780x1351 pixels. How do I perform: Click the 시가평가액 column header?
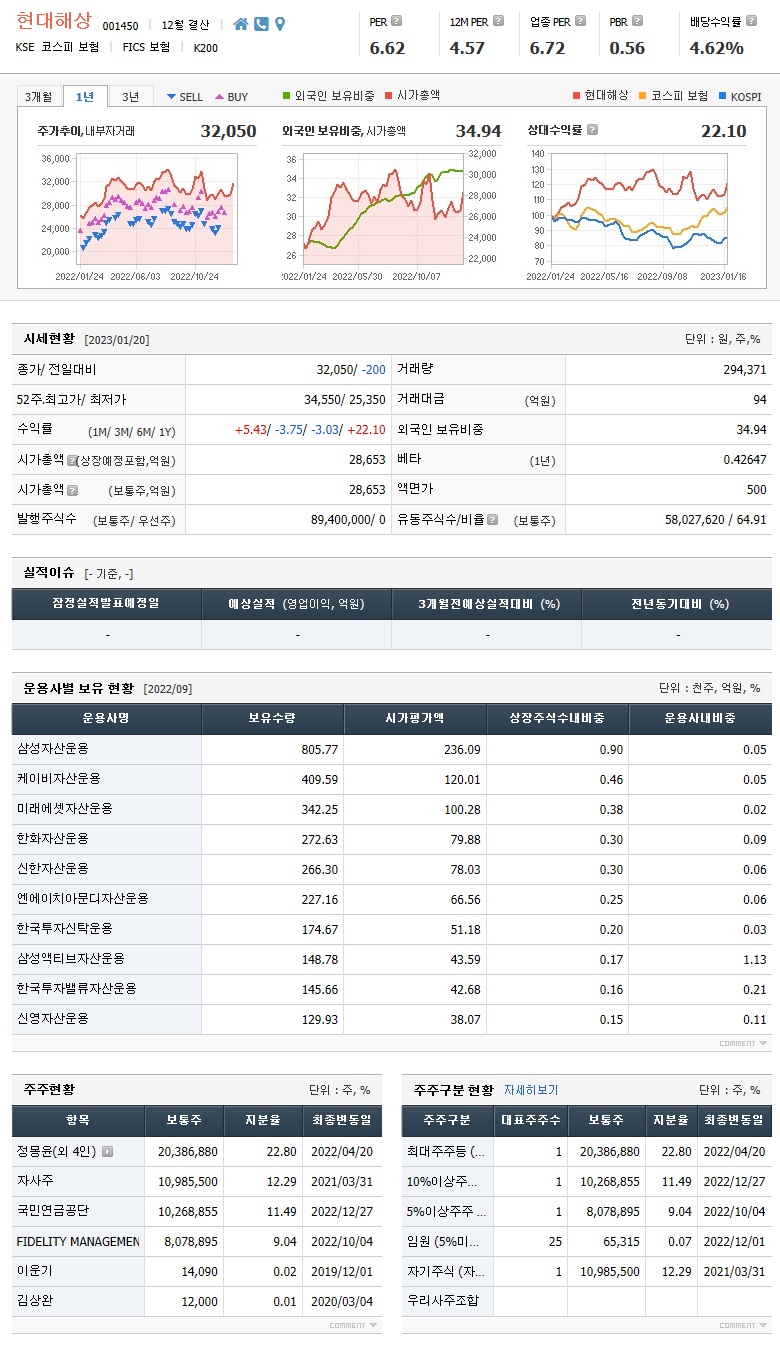pos(415,718)
